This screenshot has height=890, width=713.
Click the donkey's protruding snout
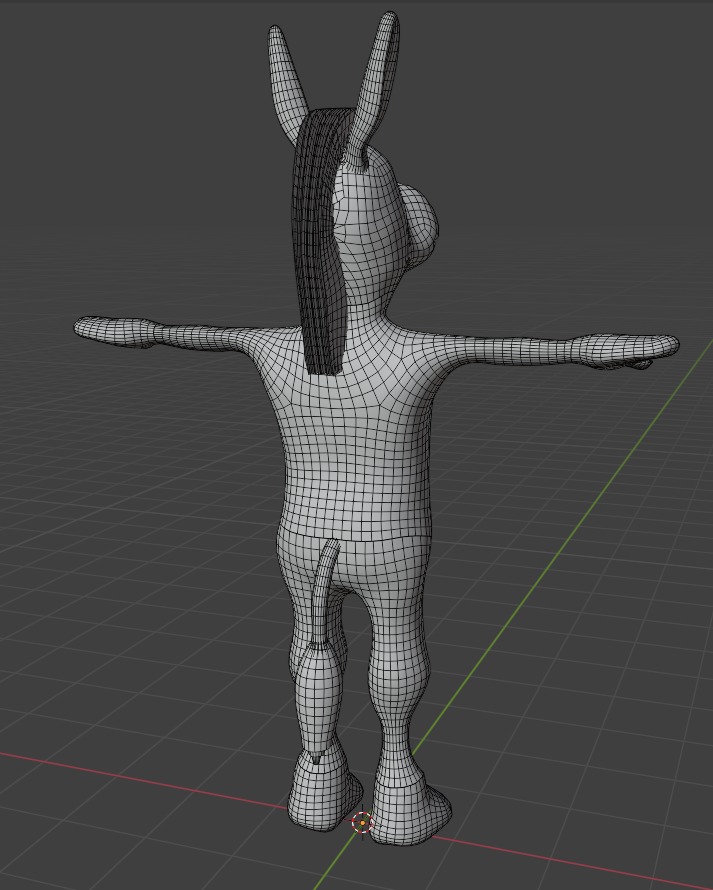(421, 224)
